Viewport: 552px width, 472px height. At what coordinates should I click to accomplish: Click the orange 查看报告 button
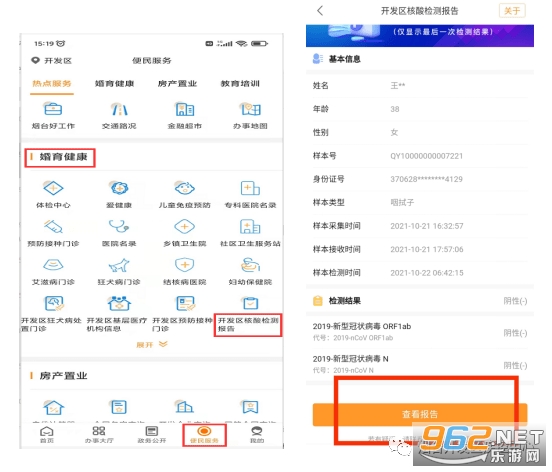coord(420,414)
